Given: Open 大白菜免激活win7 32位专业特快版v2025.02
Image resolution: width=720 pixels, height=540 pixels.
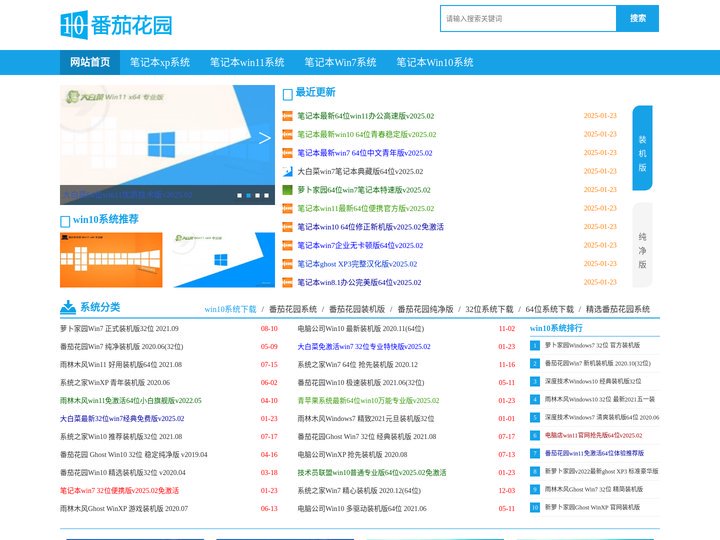Looking at the screenshot, I should 364,347.
